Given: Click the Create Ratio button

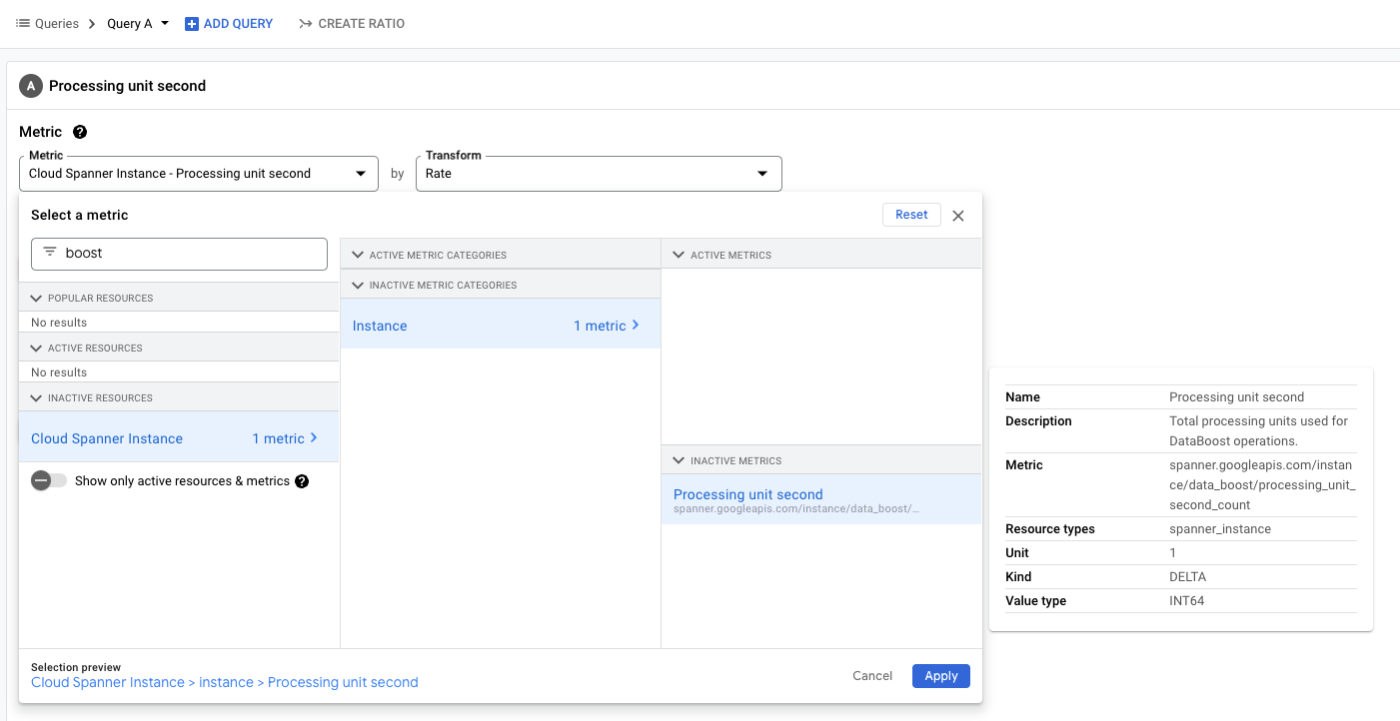Looking at the screenshot, I should tap(352, 24).
